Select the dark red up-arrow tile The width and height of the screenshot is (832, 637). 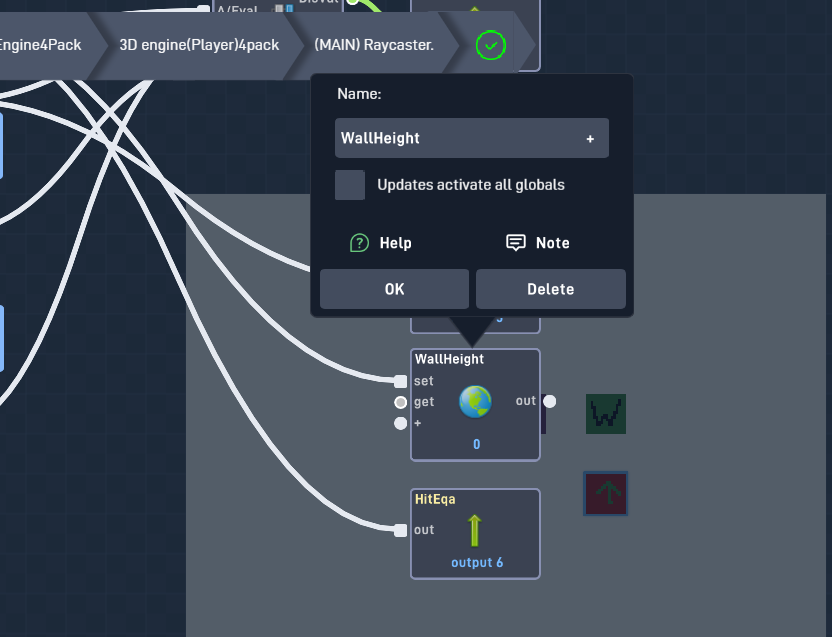(x=606, y=494)
